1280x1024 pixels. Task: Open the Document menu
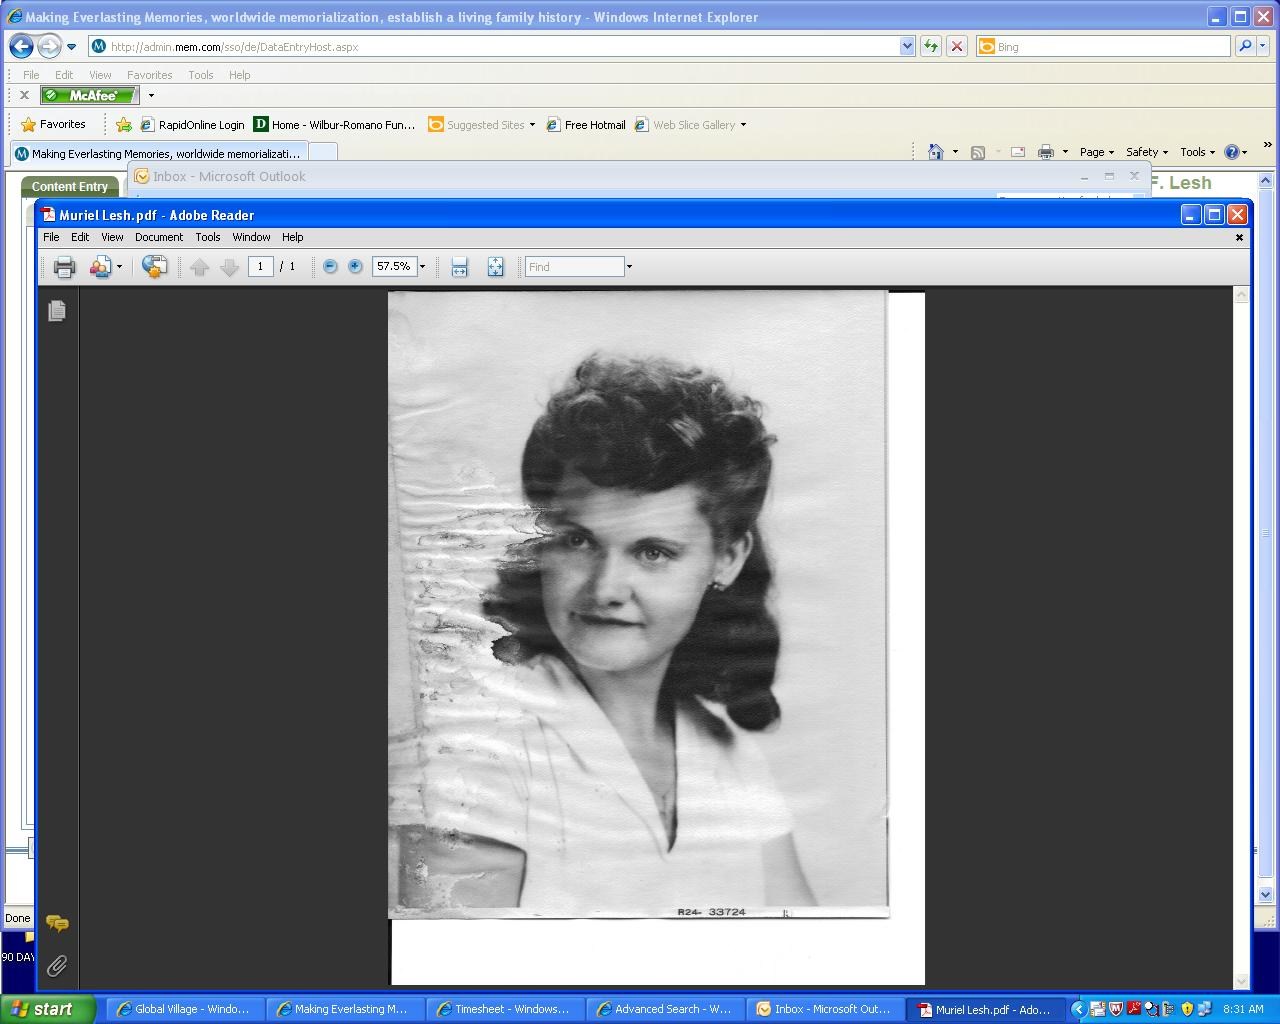158,237
